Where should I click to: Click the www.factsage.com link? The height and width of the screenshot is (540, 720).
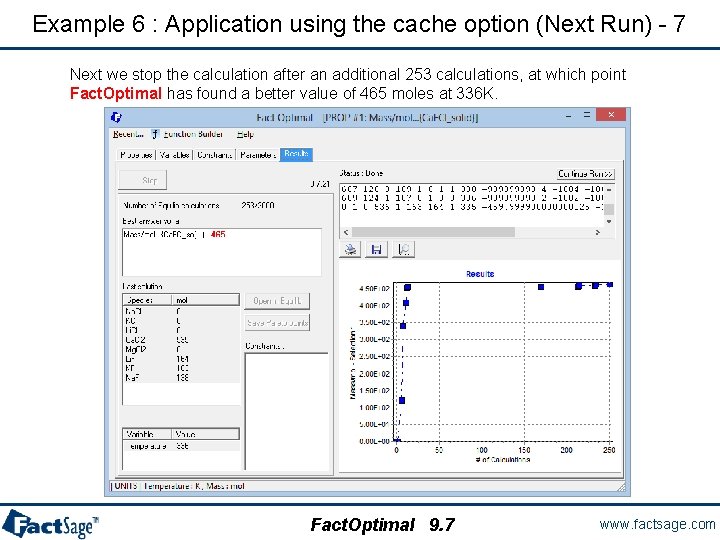pos(658,524)
